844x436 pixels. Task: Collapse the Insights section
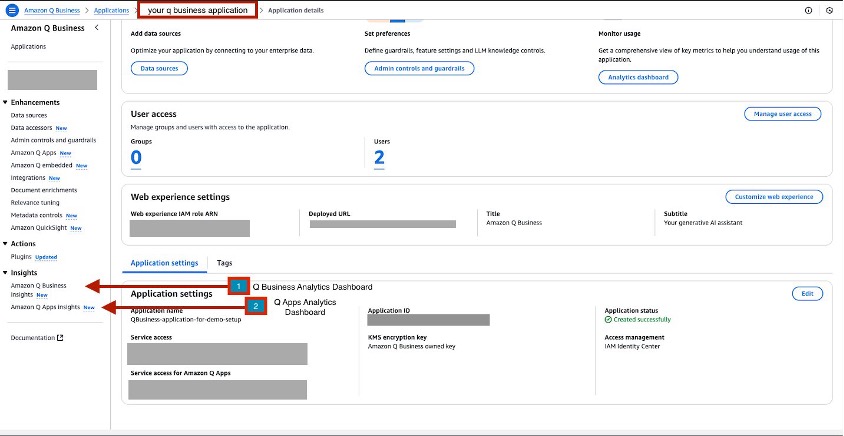point(5,273)
